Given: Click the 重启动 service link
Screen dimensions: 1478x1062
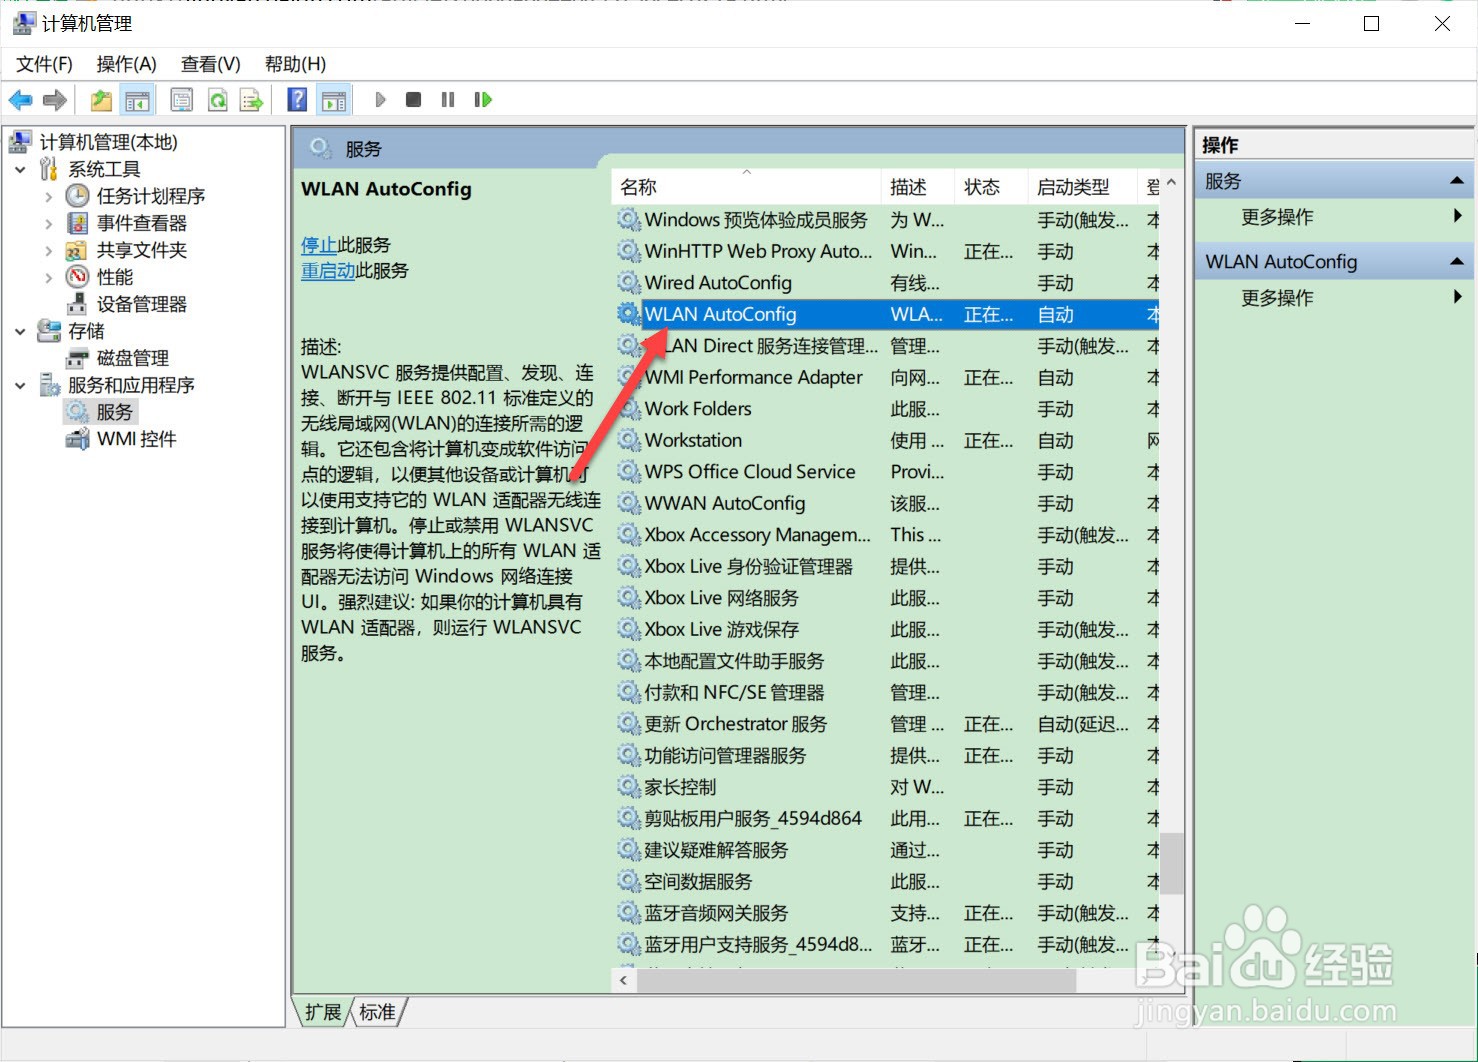Looking at the screenshot, I should click(x=328, y=271).
